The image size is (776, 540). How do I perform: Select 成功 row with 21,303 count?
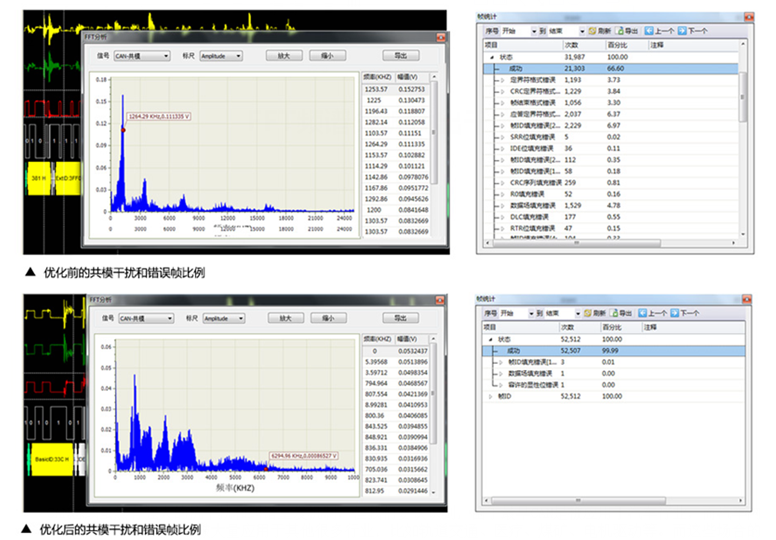(x=611, y=69)
